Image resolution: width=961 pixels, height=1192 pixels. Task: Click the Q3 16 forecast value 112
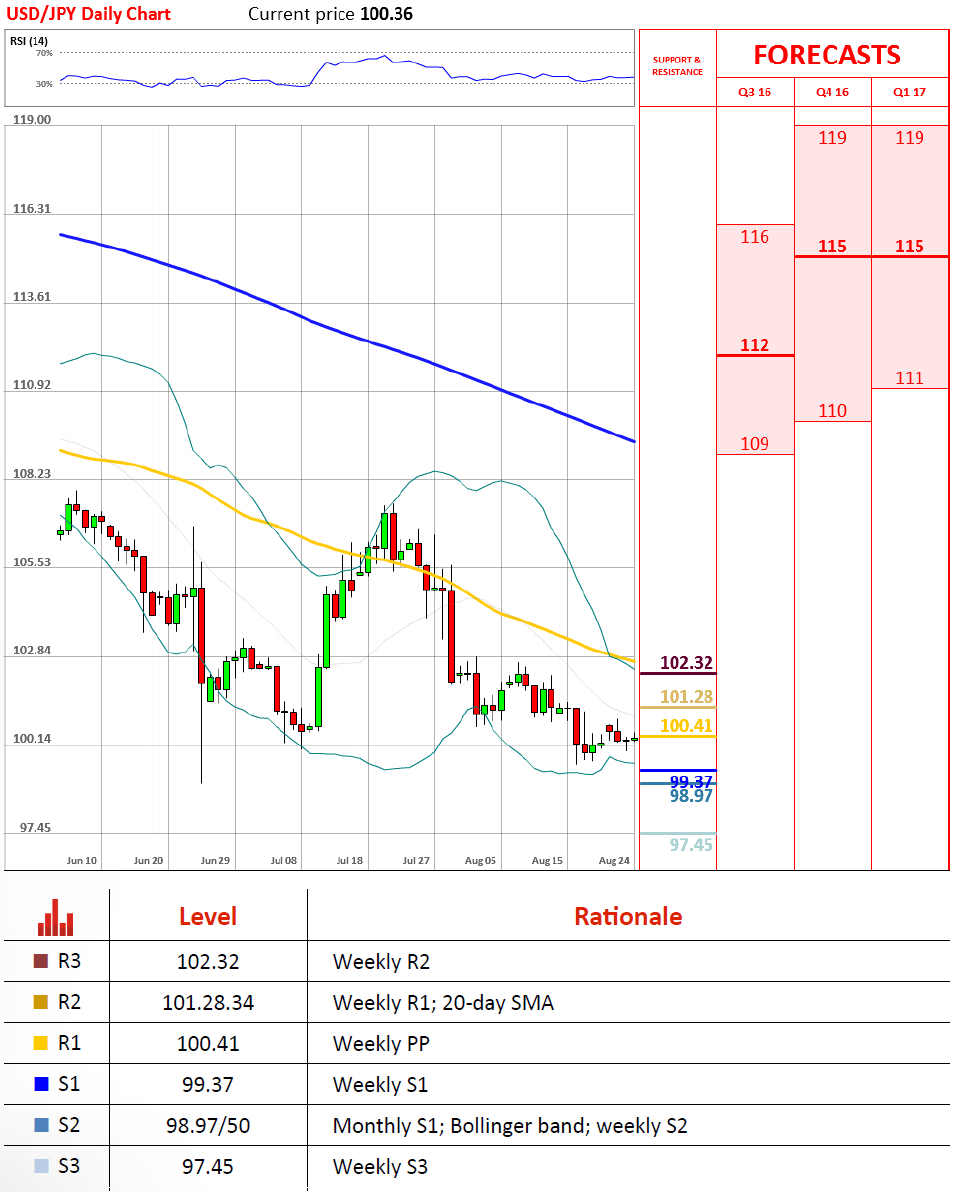(754, 345)
